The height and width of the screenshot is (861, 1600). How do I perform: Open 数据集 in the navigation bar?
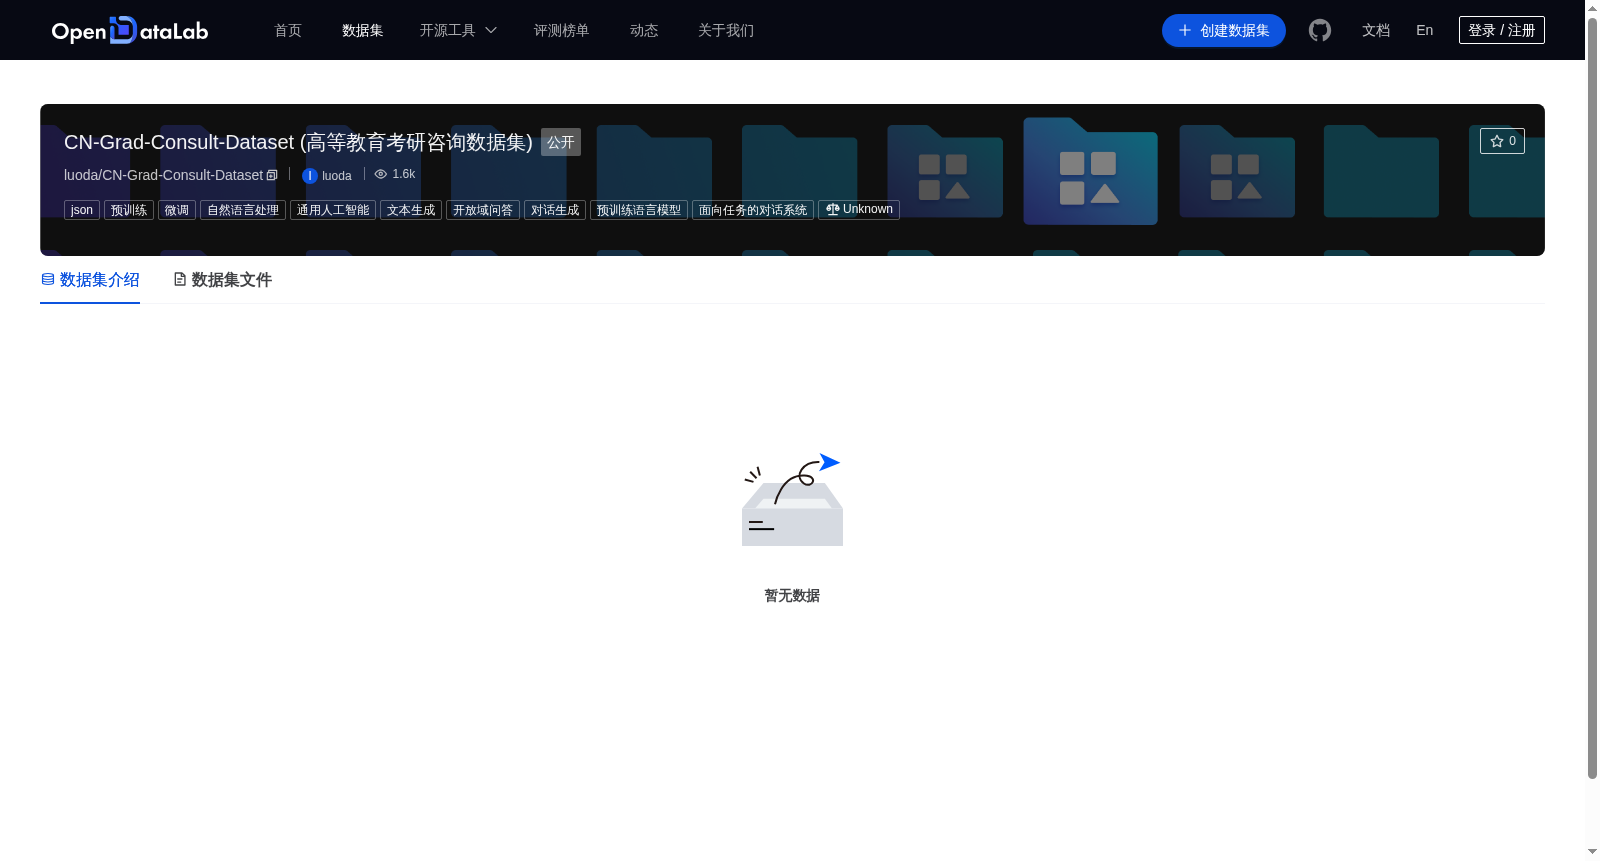coord(363,30)
